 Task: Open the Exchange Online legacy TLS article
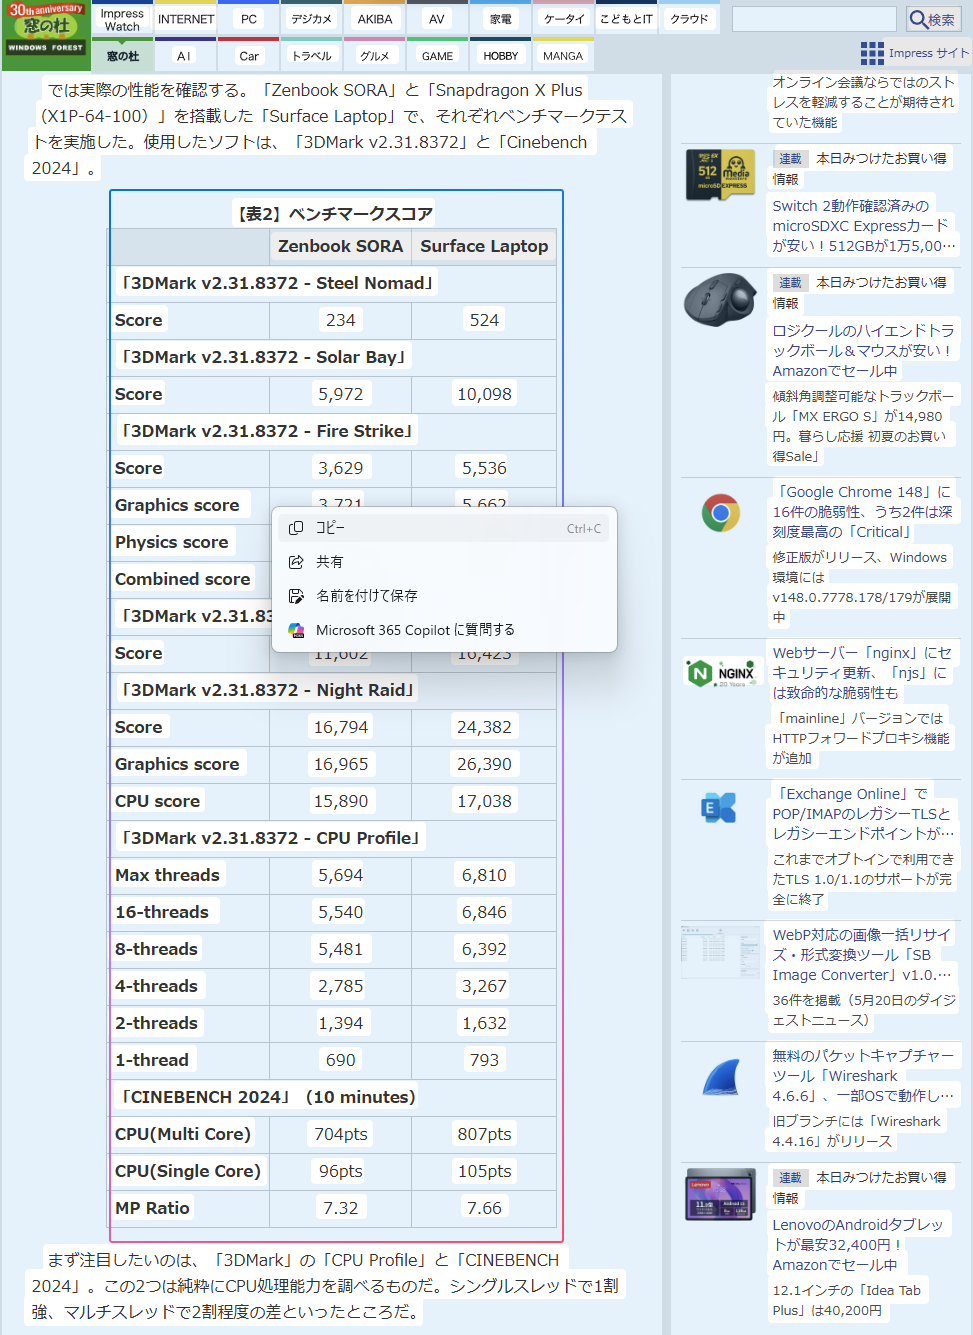pyautogui.click(x=864, y=813)
